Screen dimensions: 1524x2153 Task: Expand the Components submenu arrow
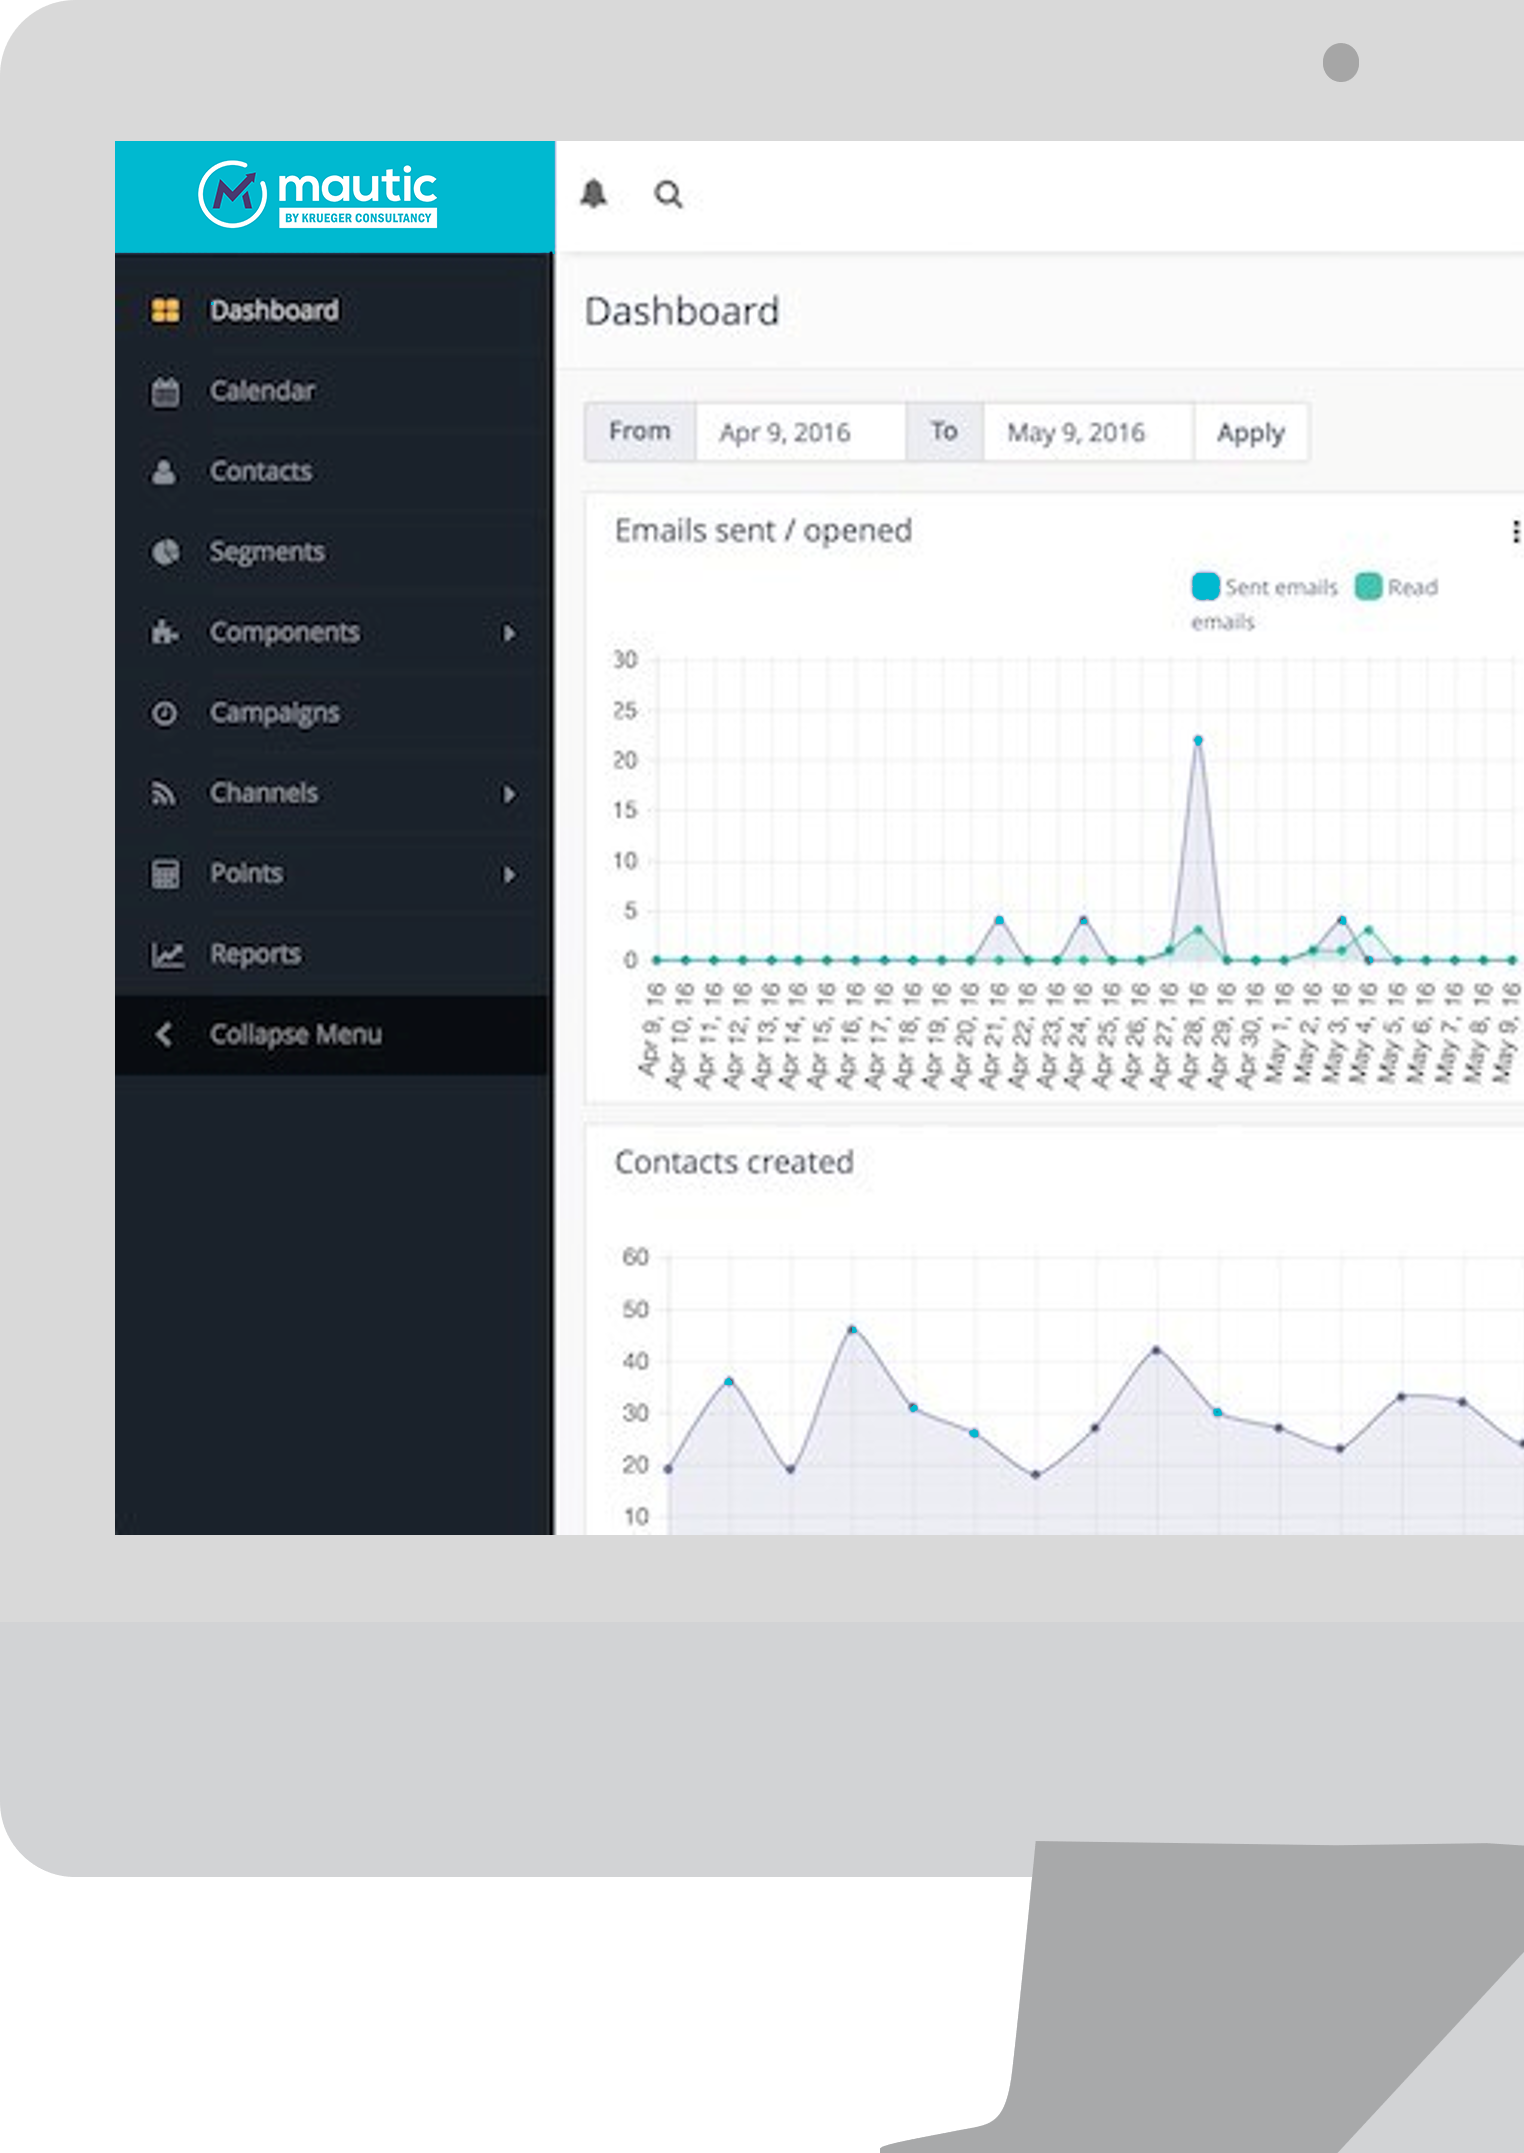tap(510, 633)
